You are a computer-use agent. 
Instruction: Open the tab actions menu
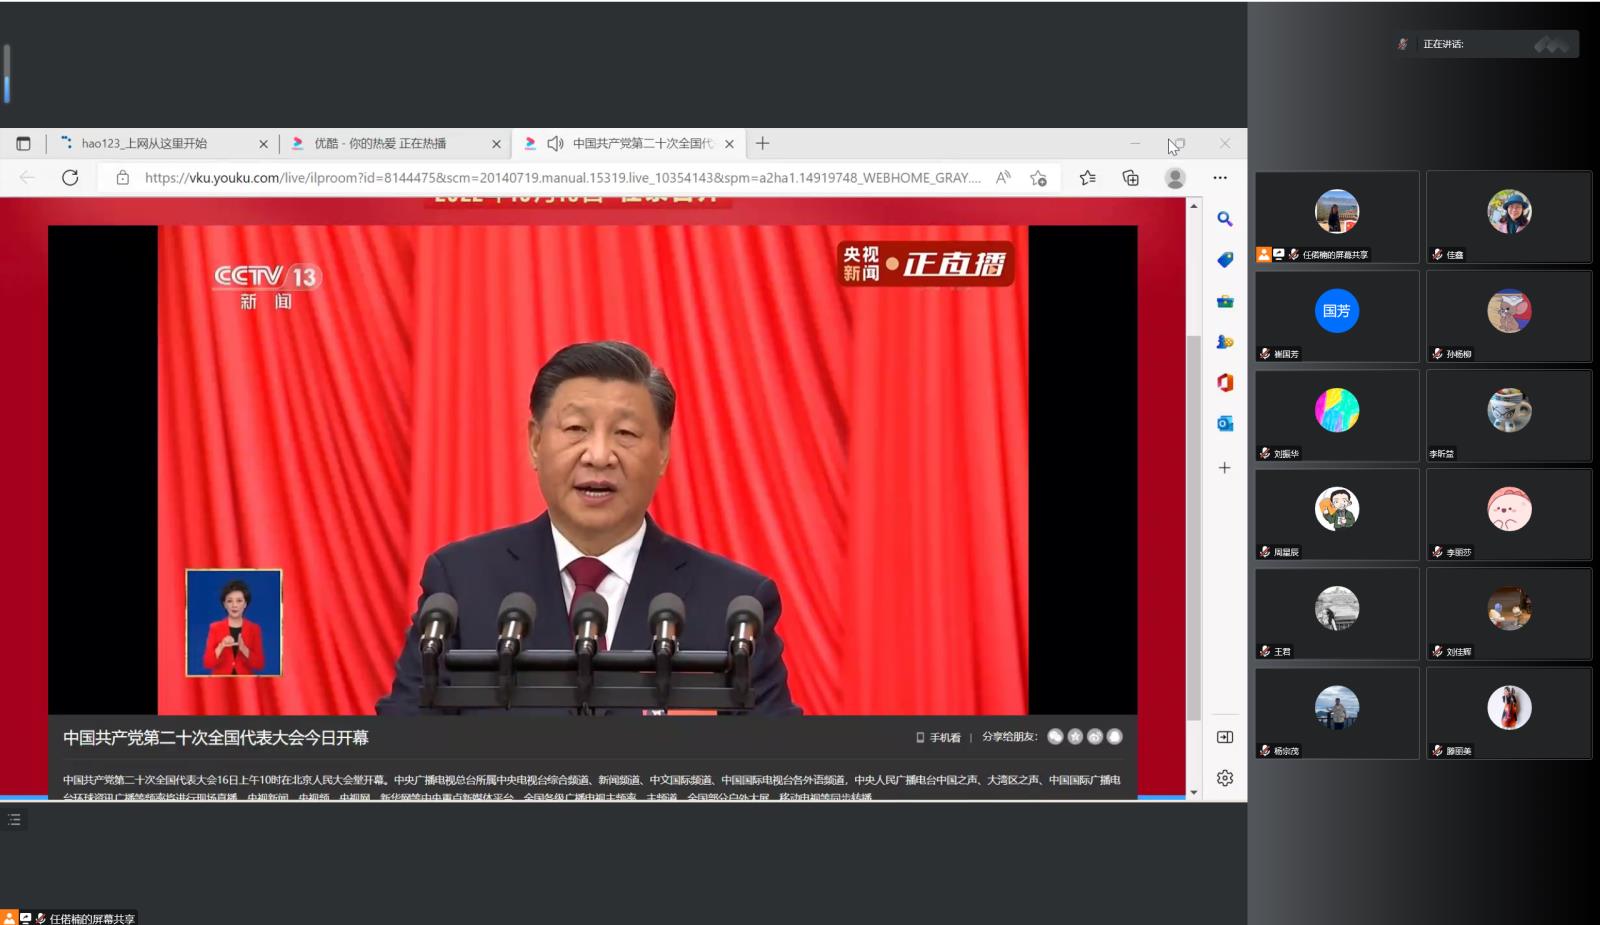[x=24, y=144]
